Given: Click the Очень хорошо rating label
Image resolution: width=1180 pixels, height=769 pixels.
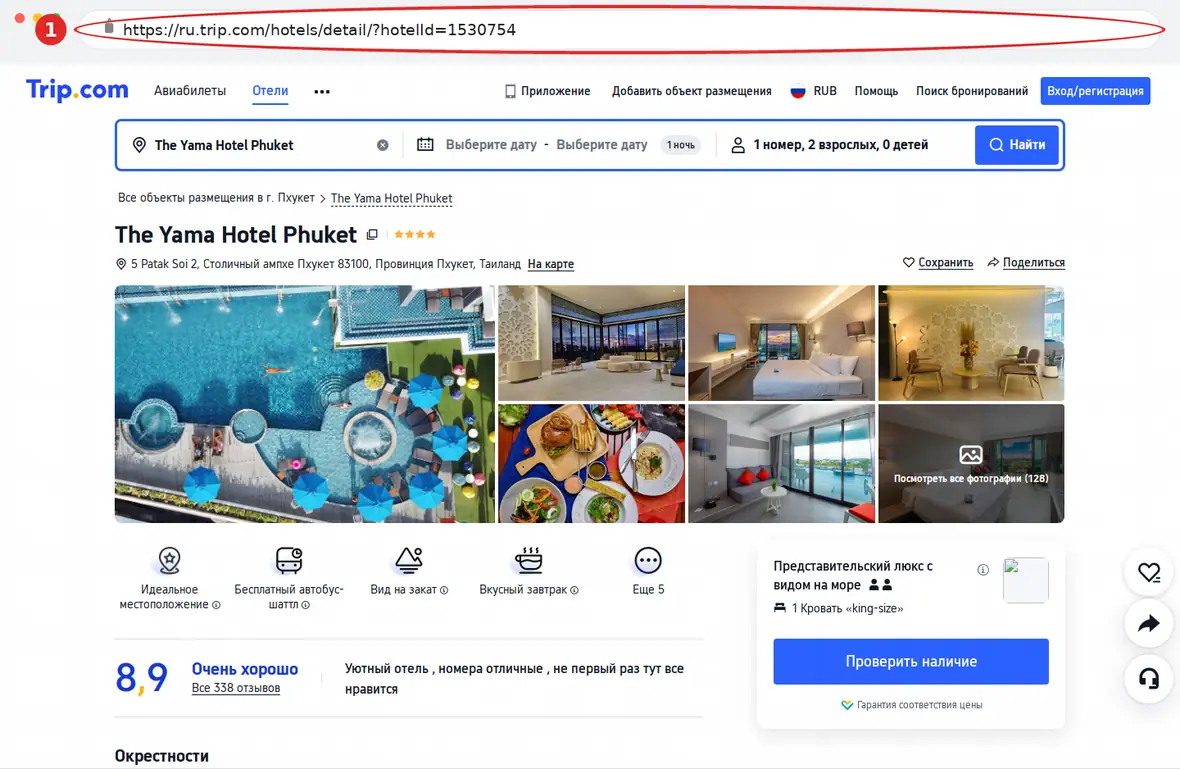Looking at the screenshot, I should pyautogui.click(x=245, y=669).
